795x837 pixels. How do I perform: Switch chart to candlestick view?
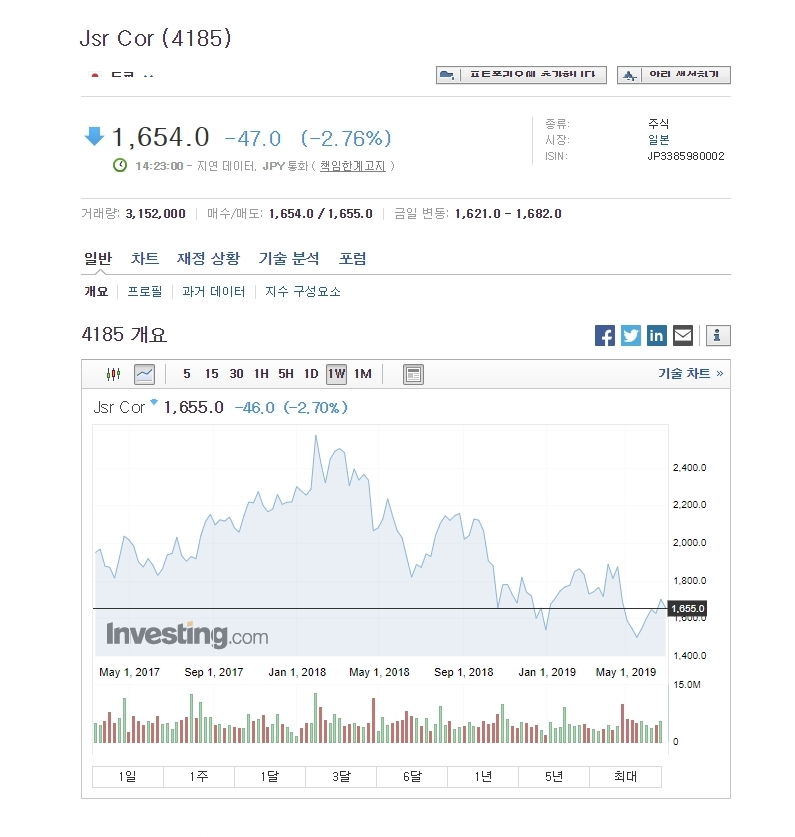tap(113, 374)
